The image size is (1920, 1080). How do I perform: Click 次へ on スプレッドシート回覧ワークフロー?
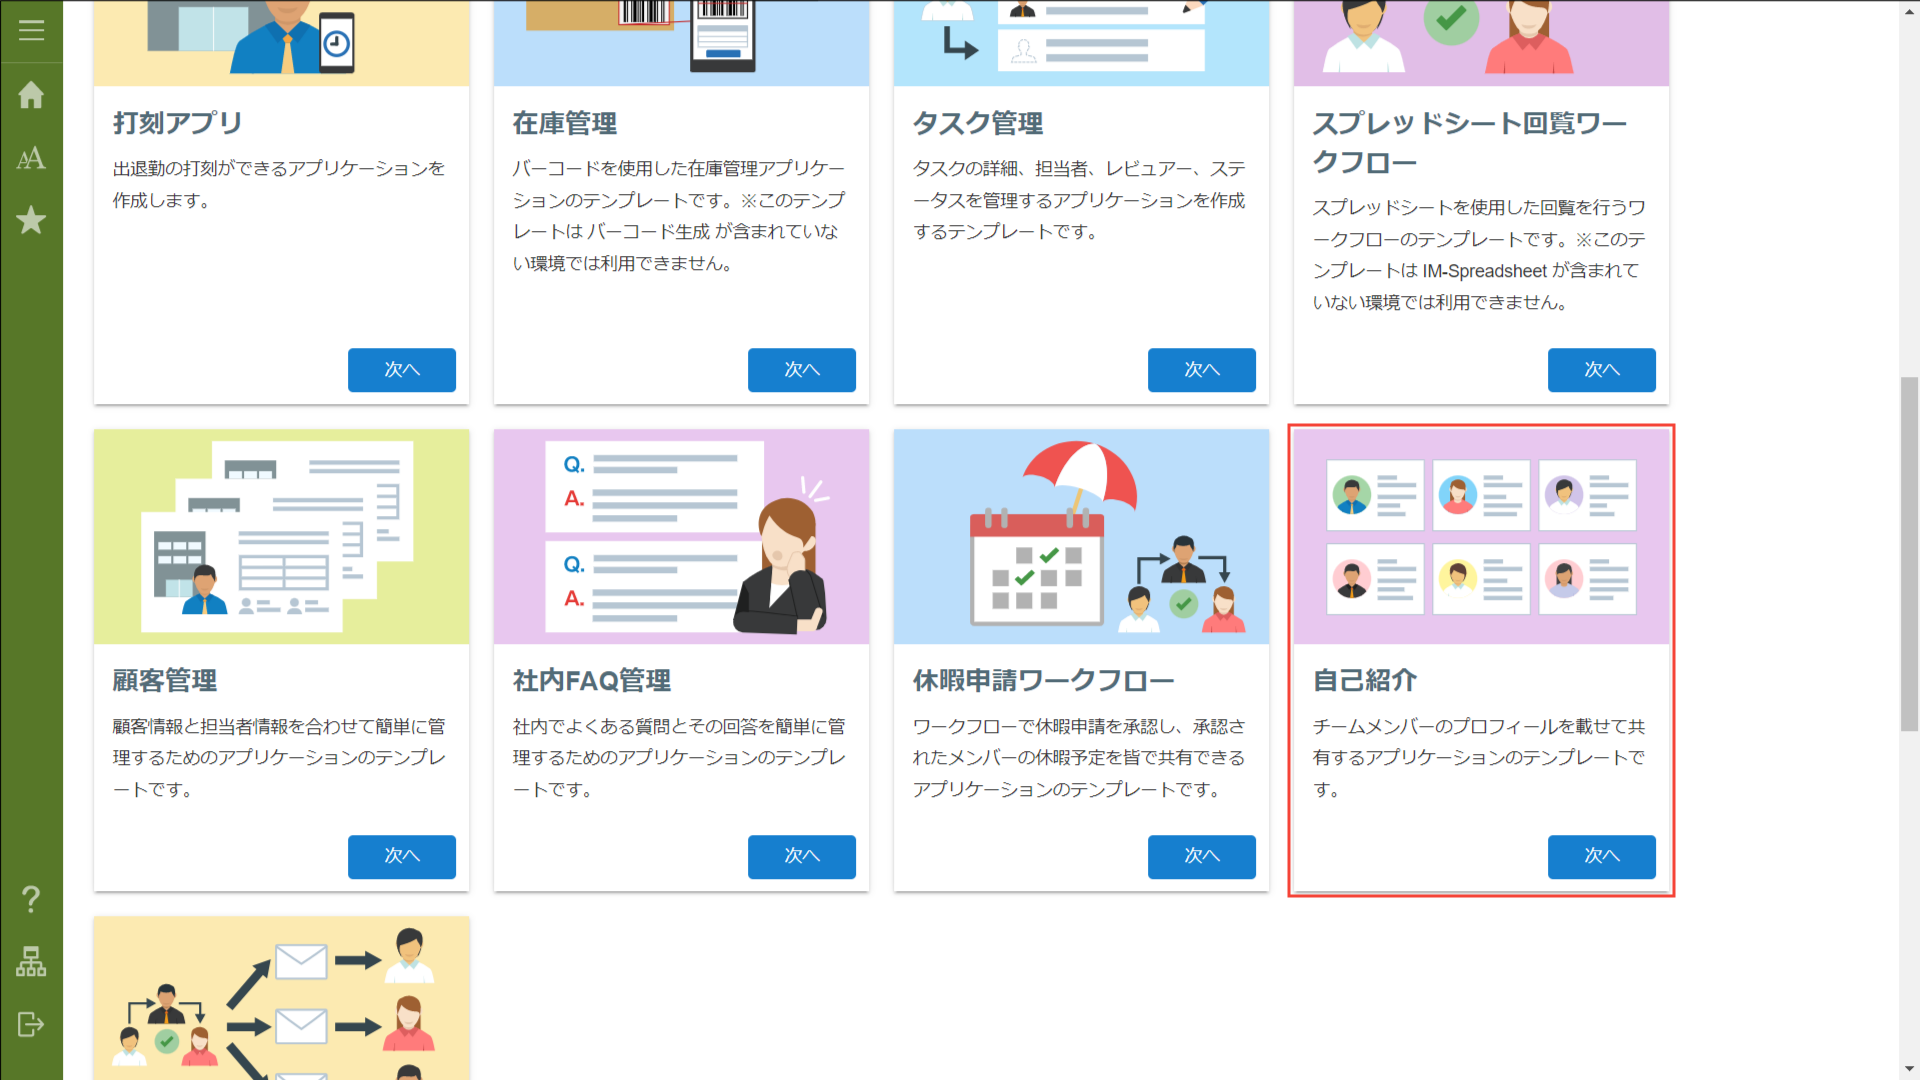[1601, 370]
